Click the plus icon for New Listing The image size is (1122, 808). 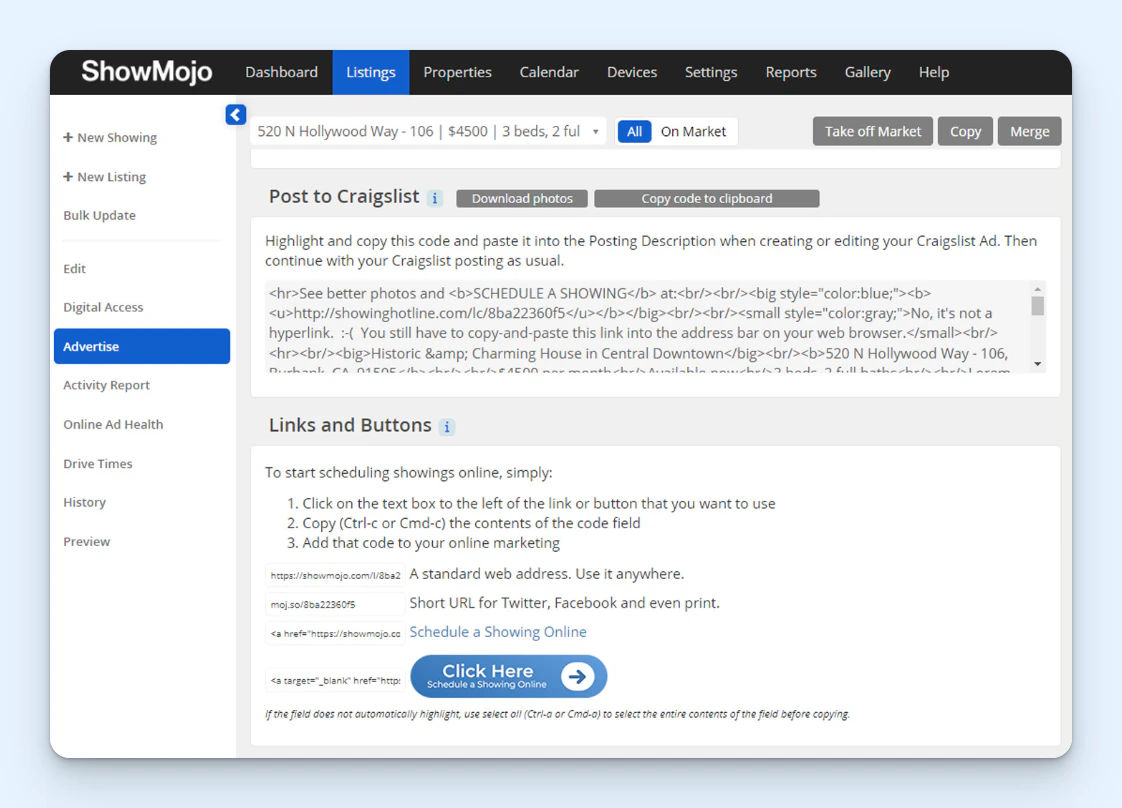click(x=68, y=177)
